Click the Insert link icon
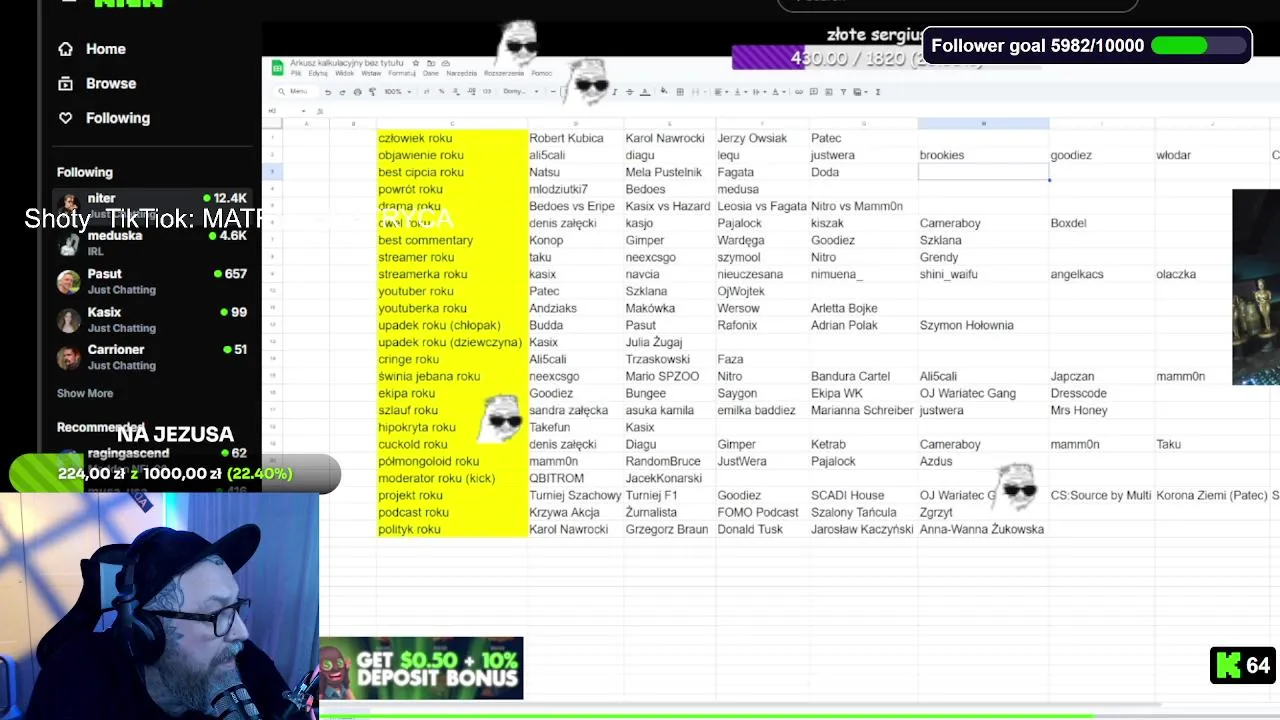This screenshot has height=720, width=1280. click(799, 92)
